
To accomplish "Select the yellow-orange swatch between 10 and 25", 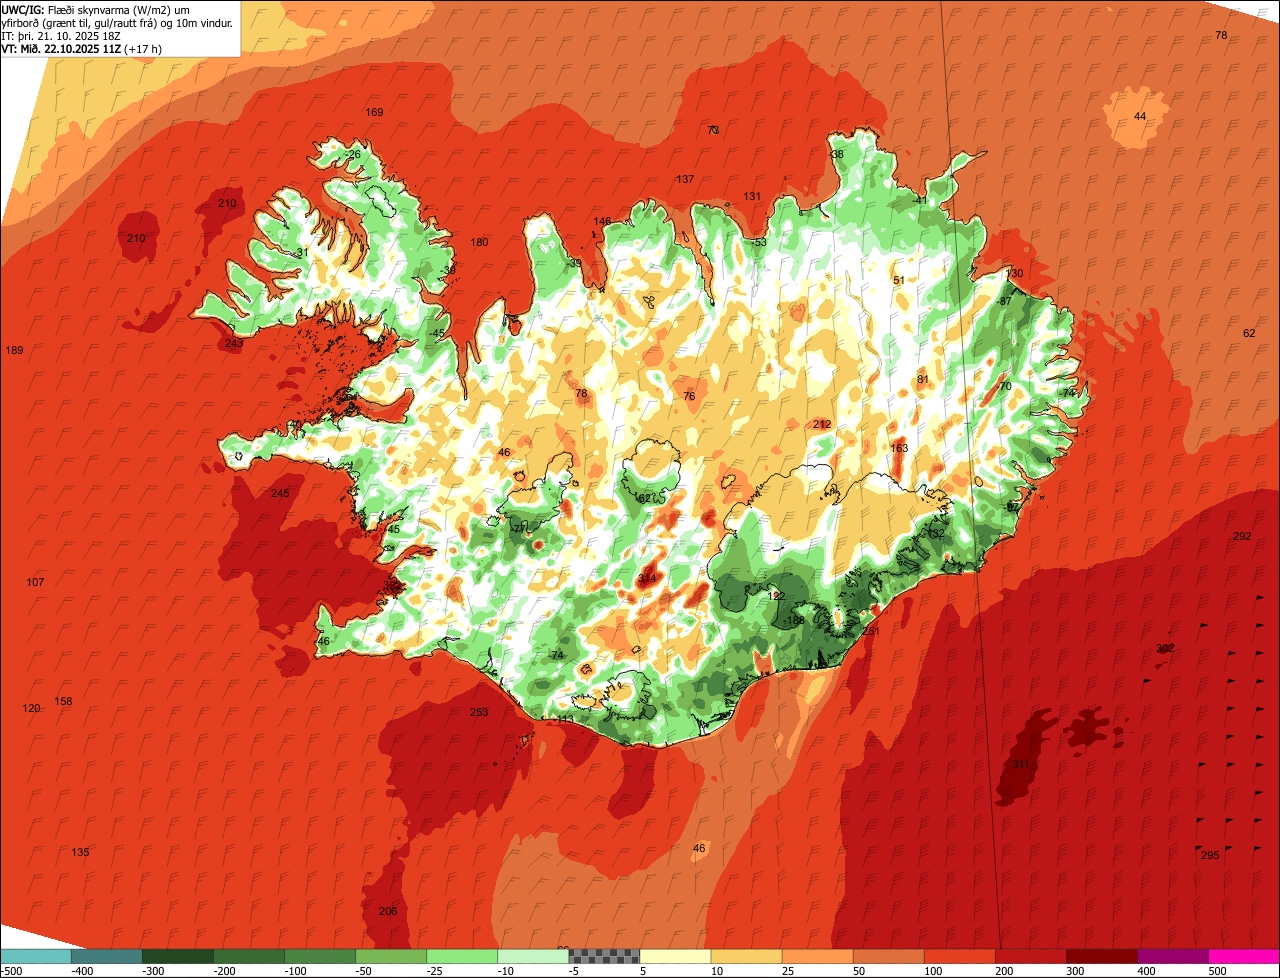I will click(746, 956).
